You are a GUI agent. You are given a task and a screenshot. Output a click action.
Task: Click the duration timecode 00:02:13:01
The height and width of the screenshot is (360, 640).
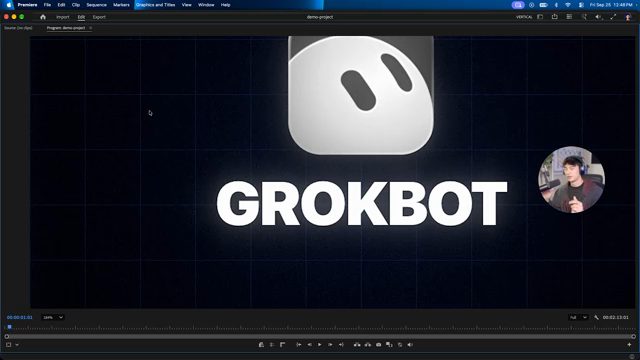tap(616, 318)
